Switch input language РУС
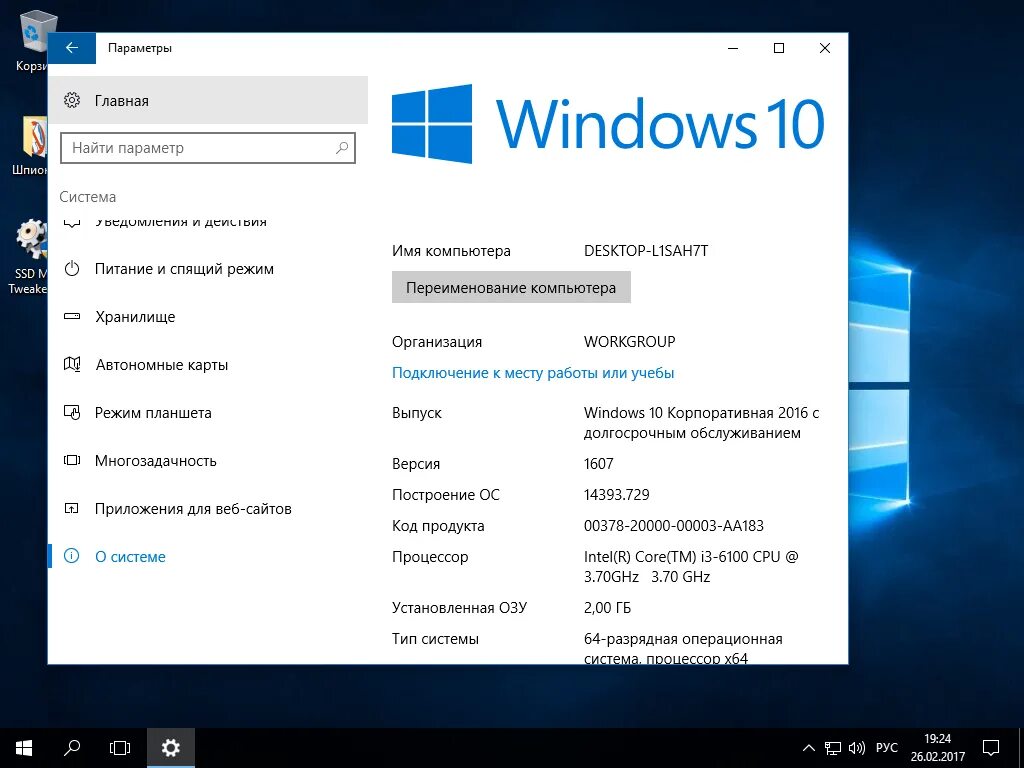Screen dimensions: 1024x768 [x=886, y=748]
